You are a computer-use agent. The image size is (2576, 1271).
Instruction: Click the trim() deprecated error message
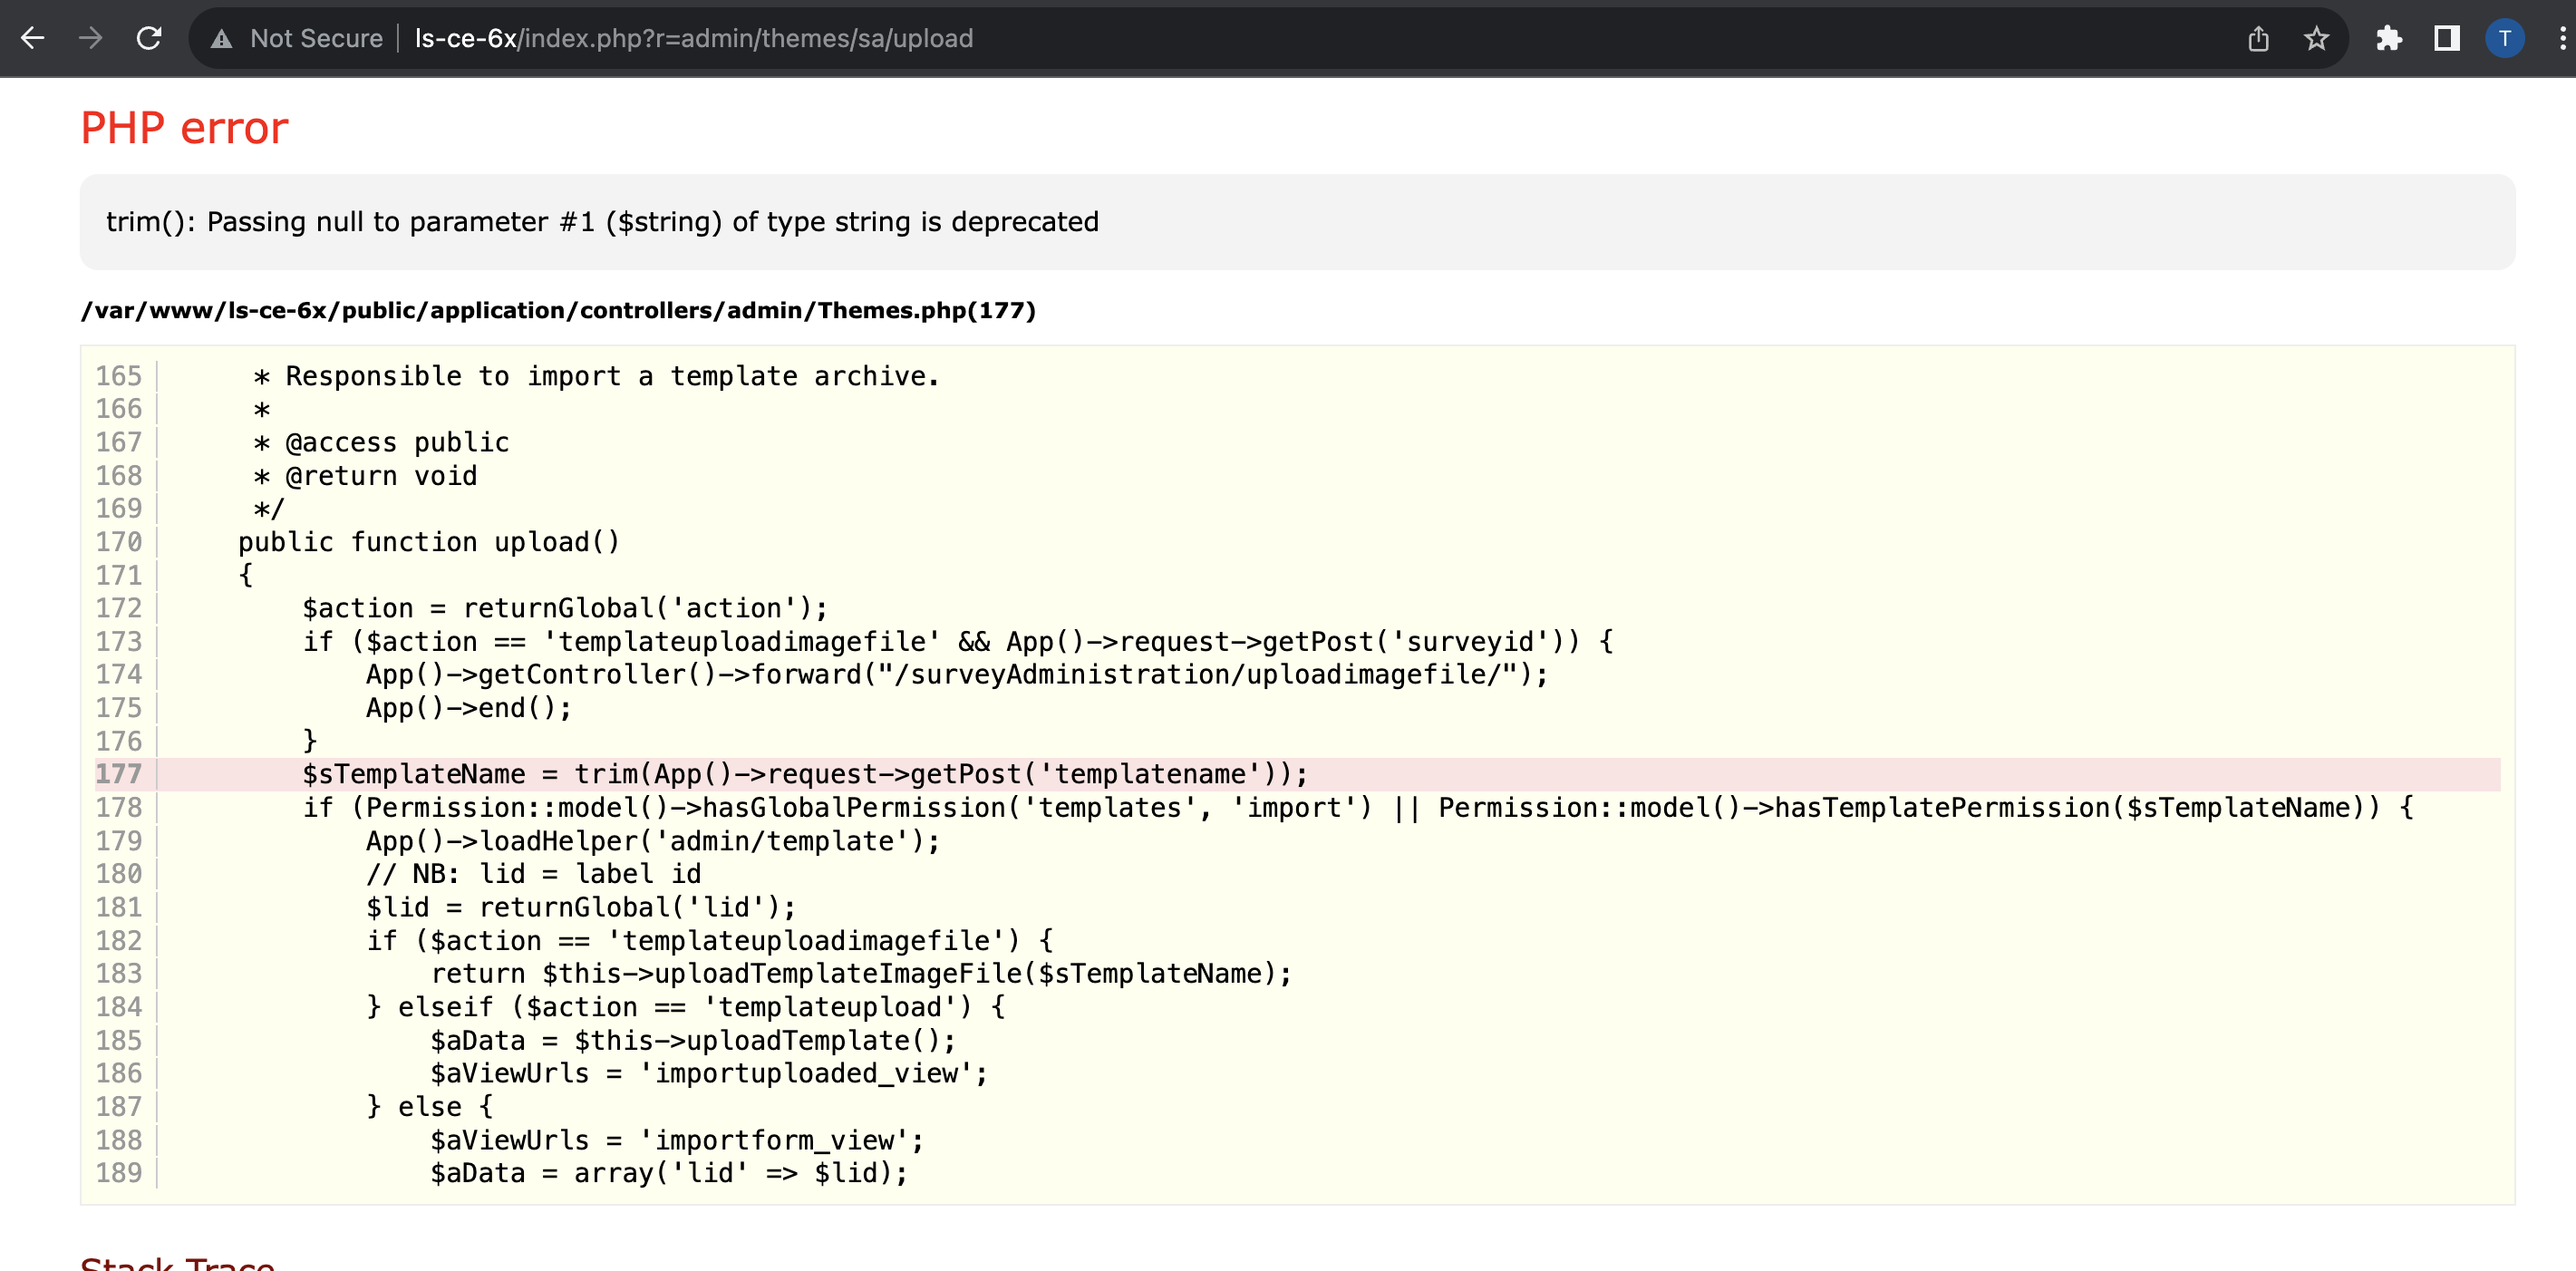pos(602,221)
